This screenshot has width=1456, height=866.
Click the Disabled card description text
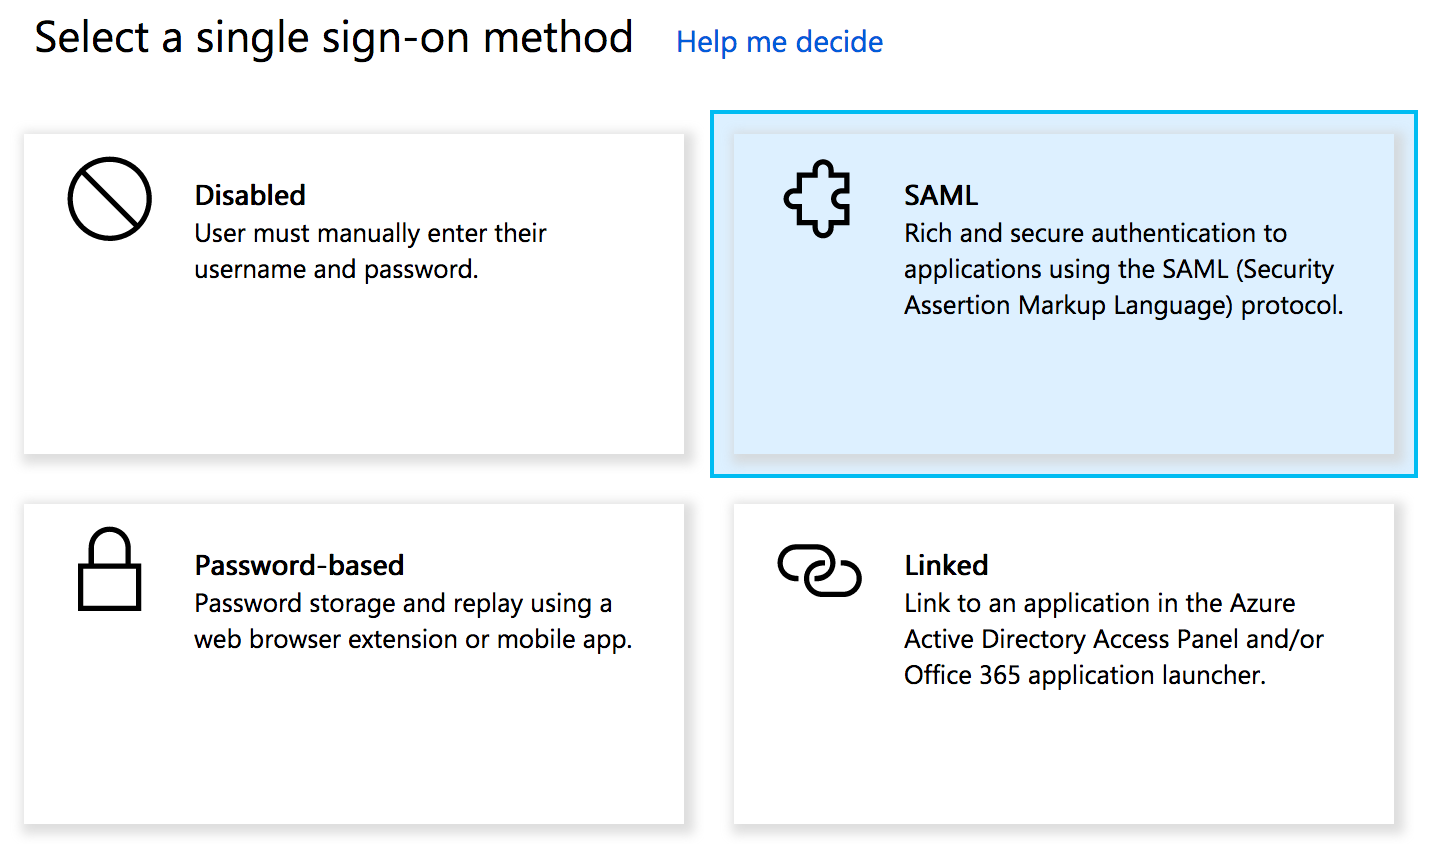tap(370, 251)
